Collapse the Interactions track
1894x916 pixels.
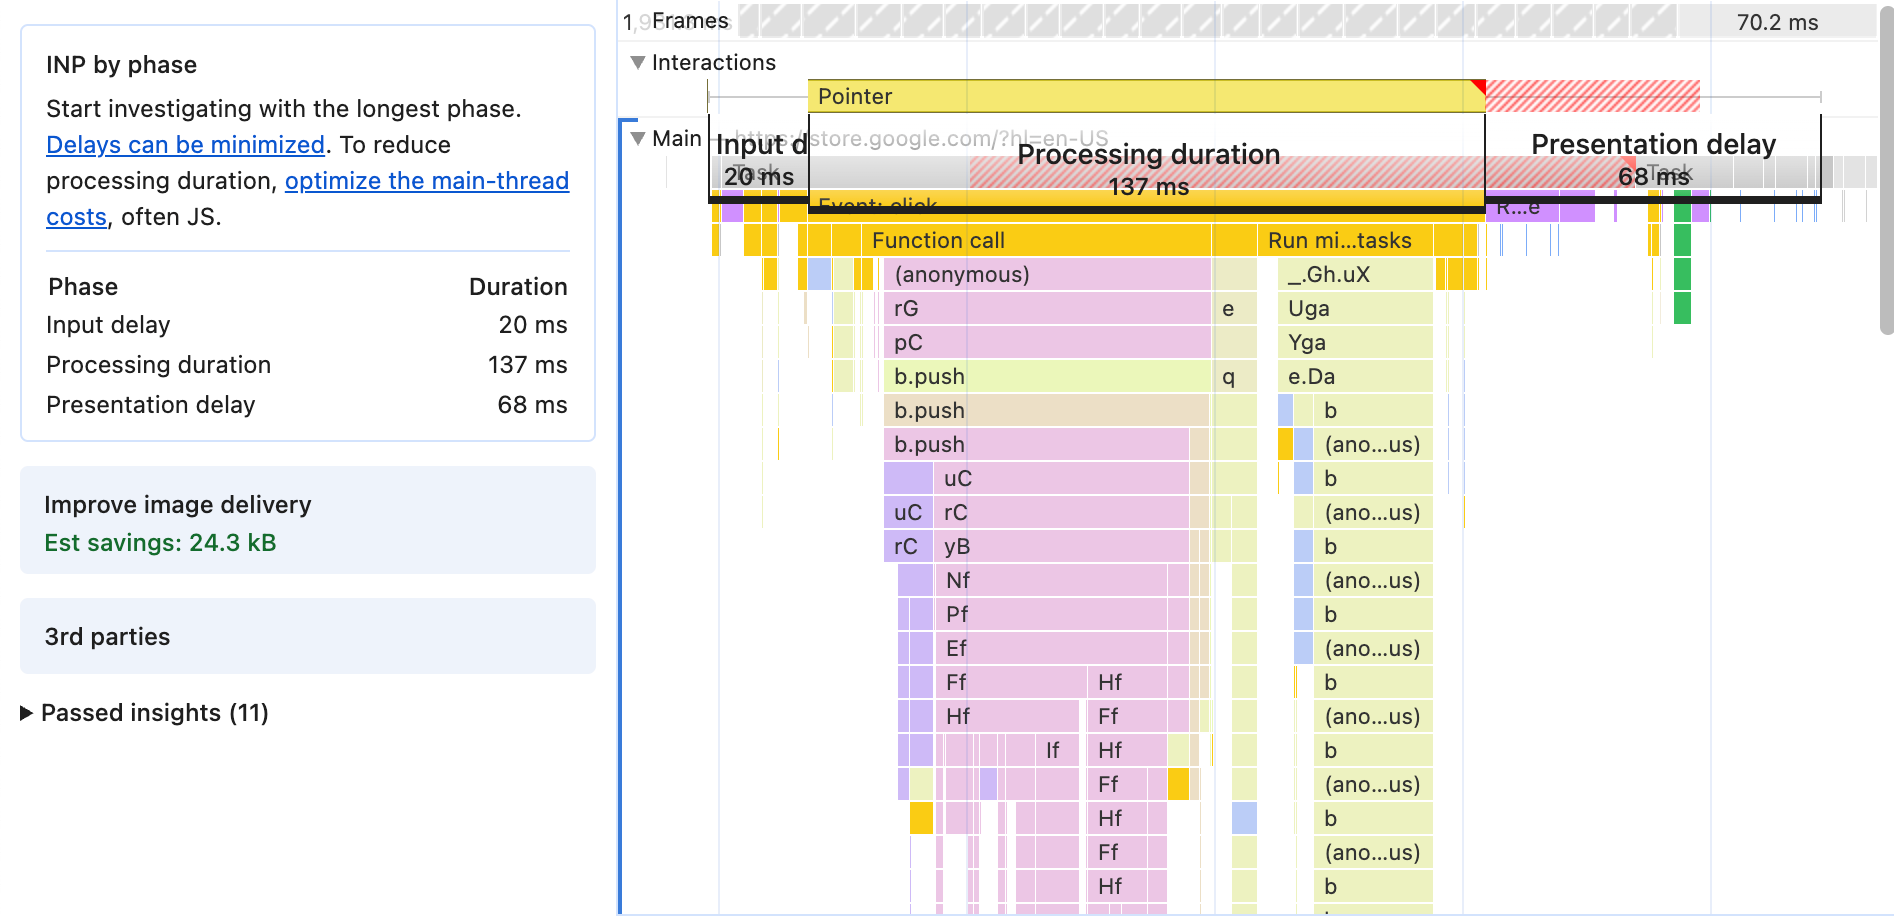click(637, 62)
